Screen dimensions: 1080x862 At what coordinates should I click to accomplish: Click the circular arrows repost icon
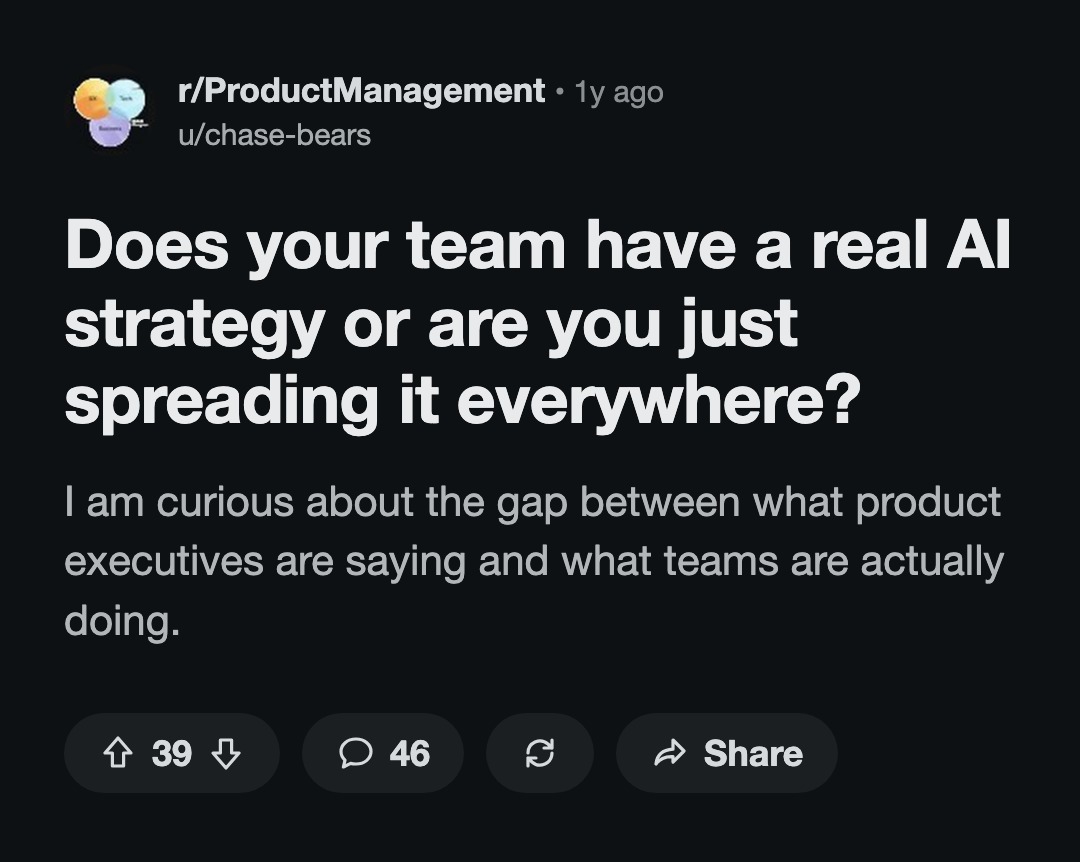[x=539, y=753]
